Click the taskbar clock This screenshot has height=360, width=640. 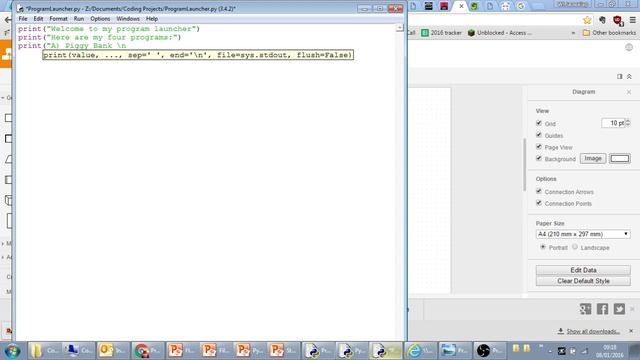[x=610, y=351]
